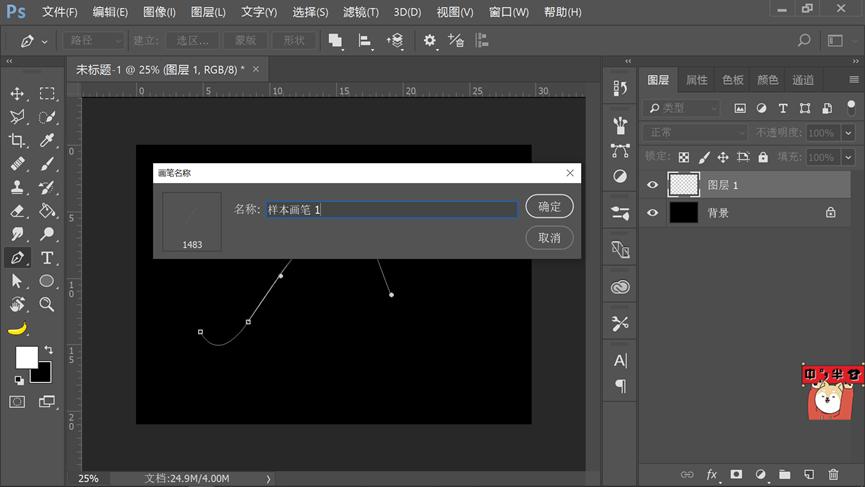Open the fill 100% dropdown arrow
This screenshot has height=487, width=865.
coord(848,157)
